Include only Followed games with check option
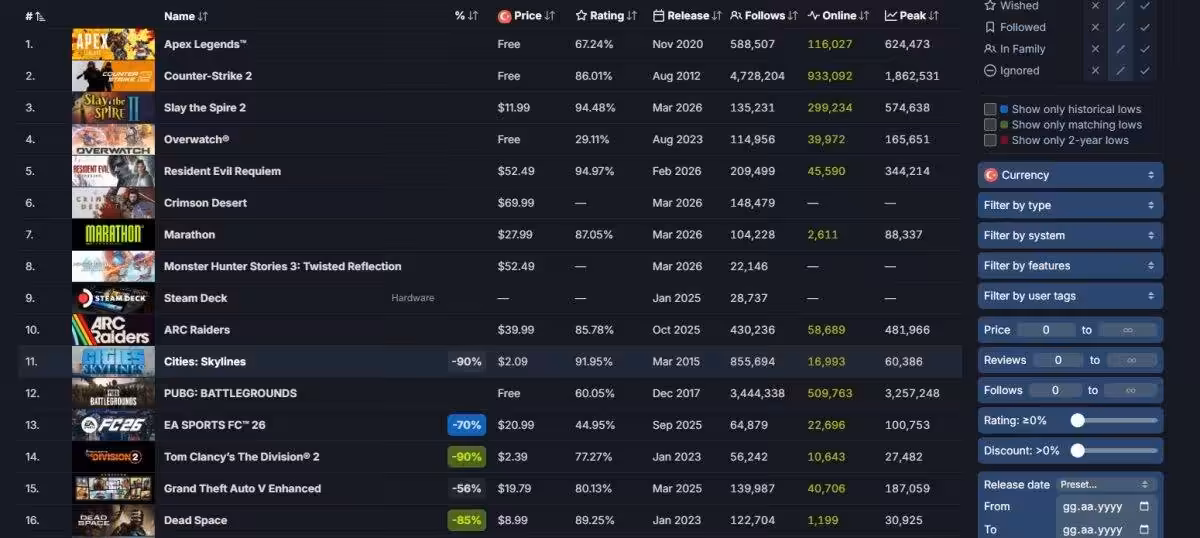1200x538 pixels. tap(1145, 27)
